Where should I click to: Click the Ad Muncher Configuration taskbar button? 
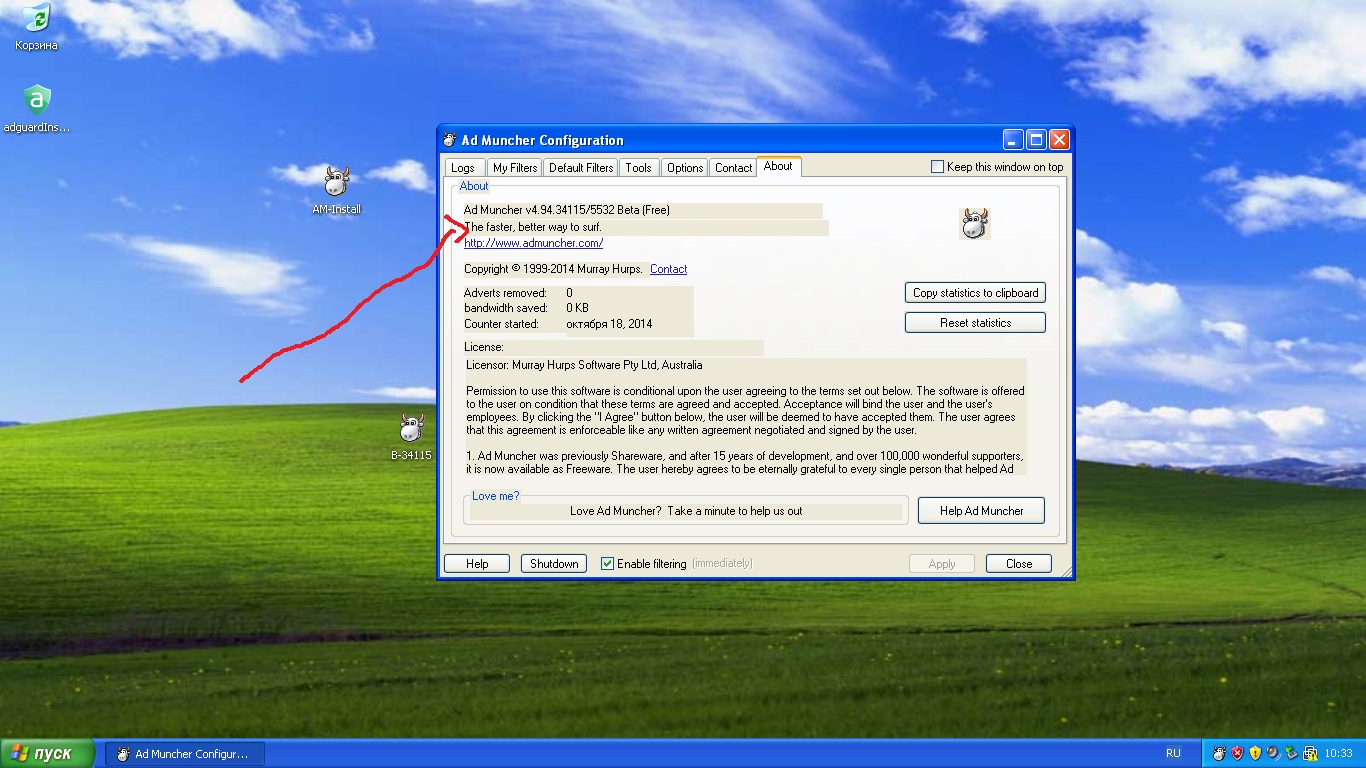185,753
